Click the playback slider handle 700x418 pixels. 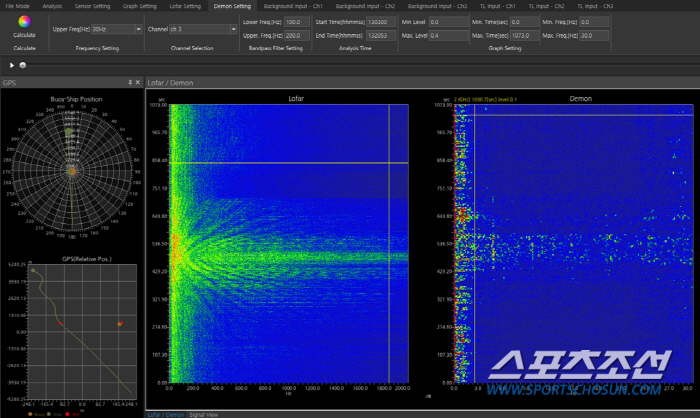coord(23,65)
